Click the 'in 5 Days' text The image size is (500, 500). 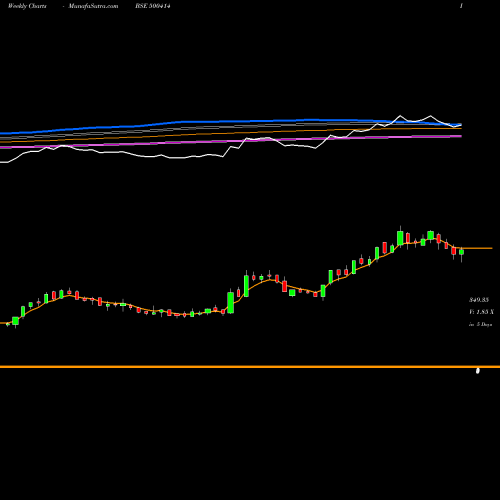coord(480,324)
